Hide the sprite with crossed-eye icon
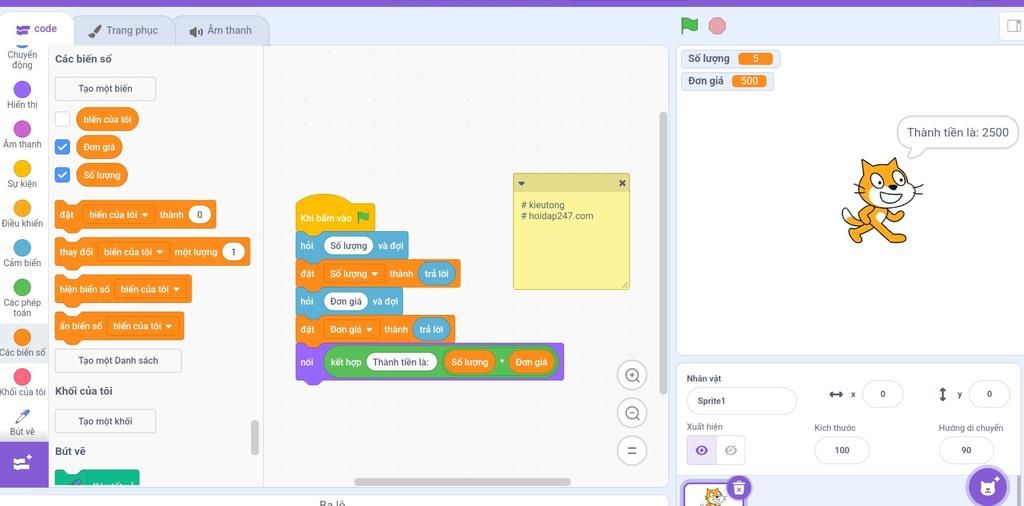 (731, 450)
